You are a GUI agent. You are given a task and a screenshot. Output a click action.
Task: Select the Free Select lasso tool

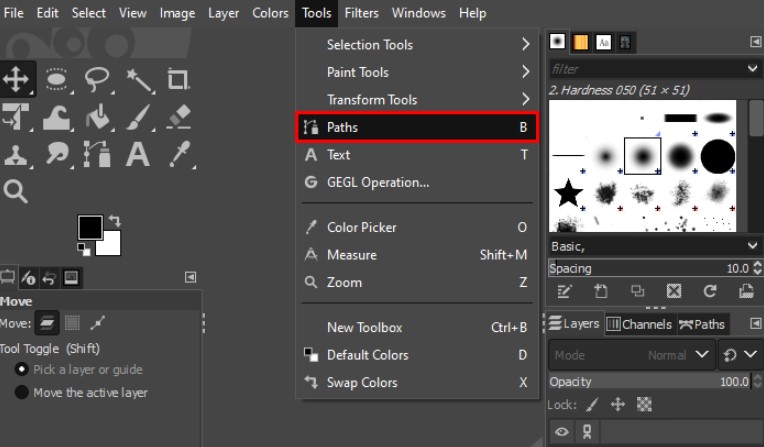(97, 79)
